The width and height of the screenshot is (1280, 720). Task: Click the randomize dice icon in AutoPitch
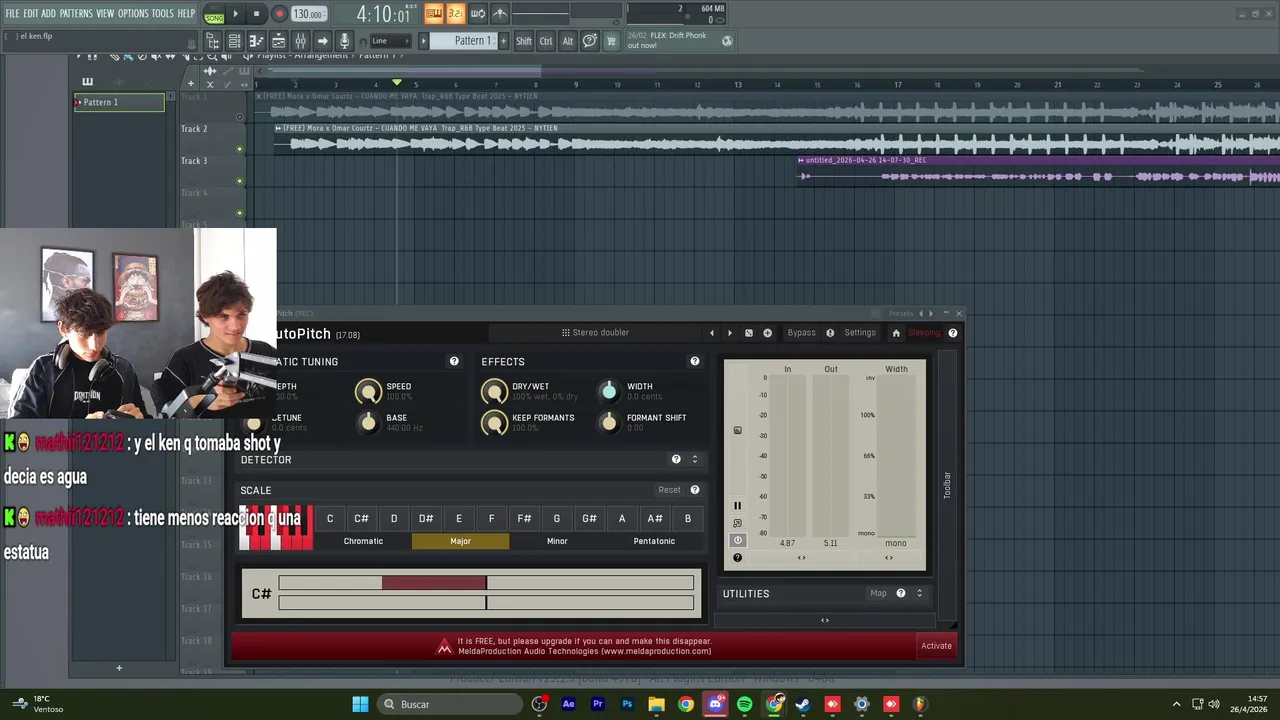tap(749, 333)
